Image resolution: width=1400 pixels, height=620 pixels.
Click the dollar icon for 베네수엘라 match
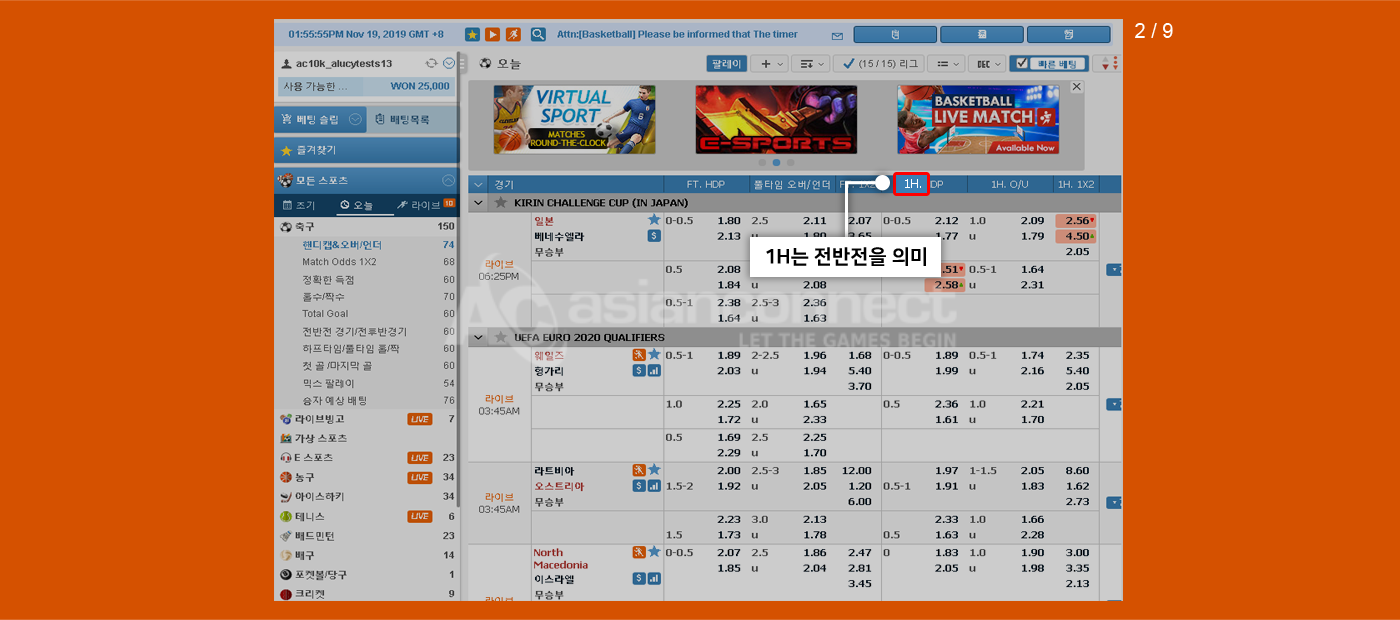(x=654, y=236)
